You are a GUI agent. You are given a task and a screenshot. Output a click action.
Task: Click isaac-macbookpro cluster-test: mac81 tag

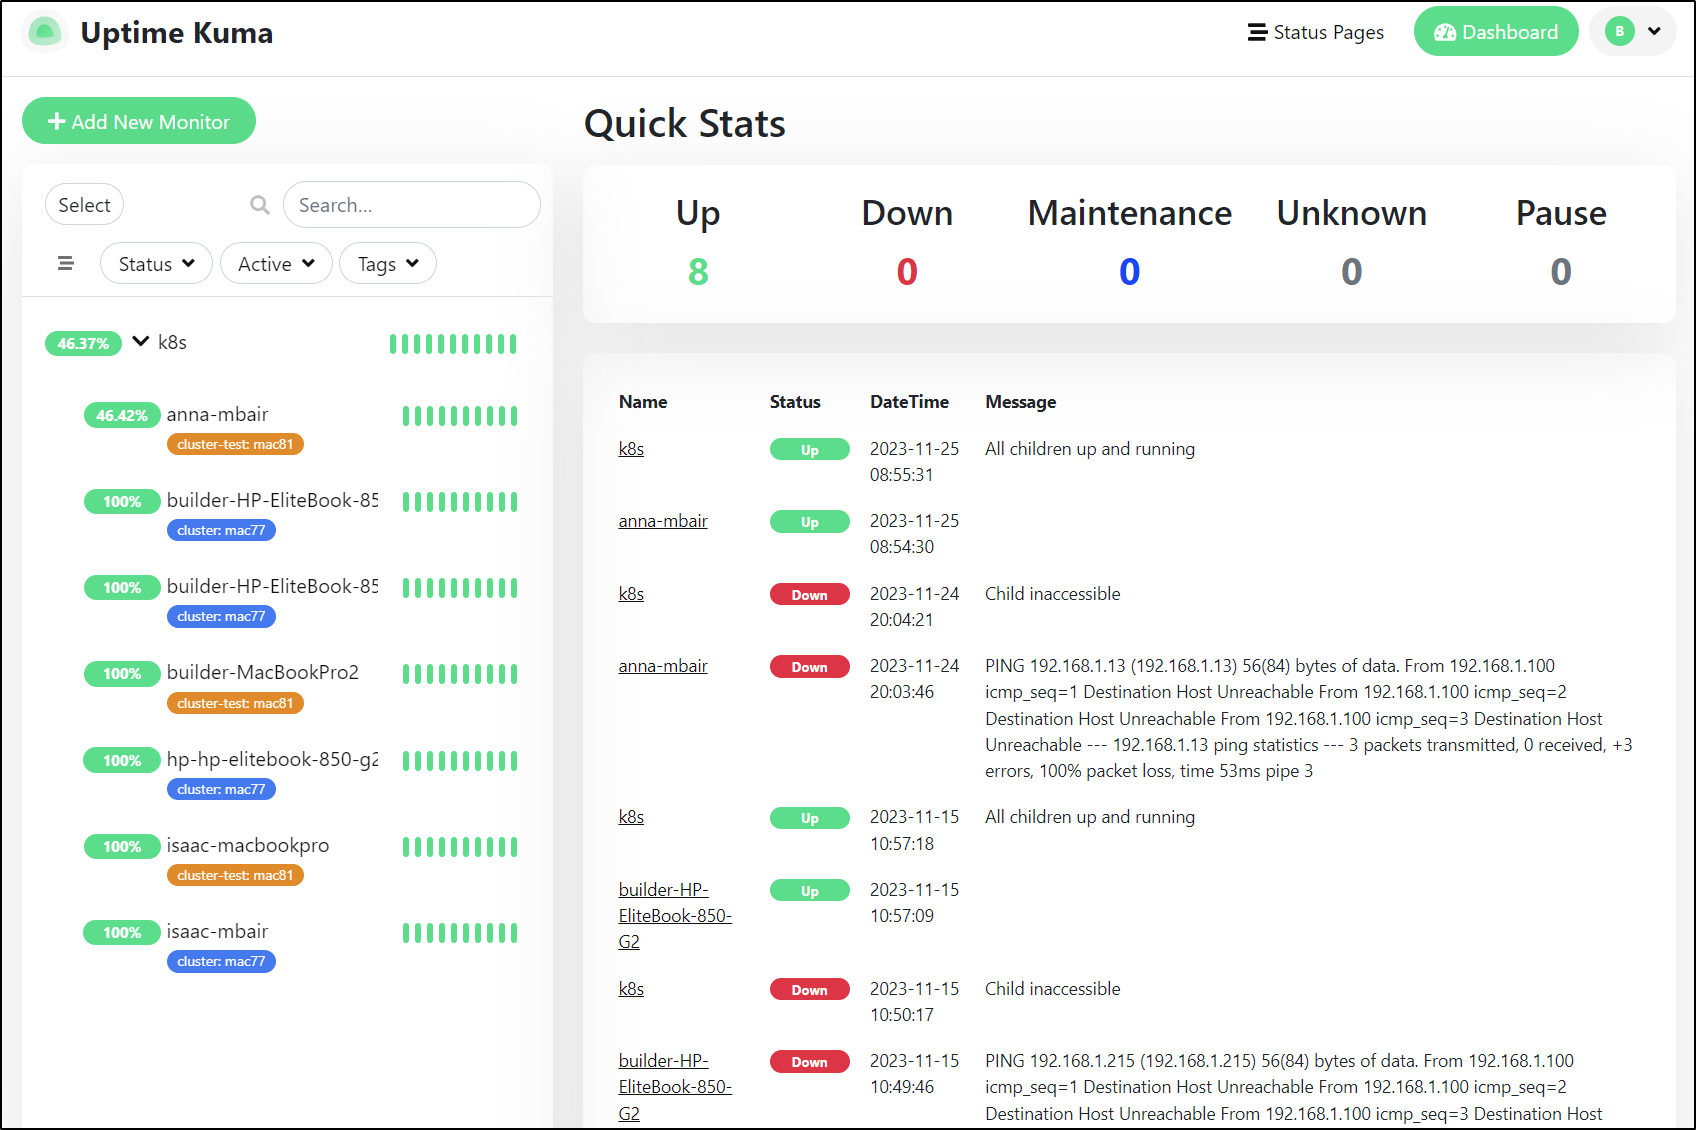(x=235, y=875)
